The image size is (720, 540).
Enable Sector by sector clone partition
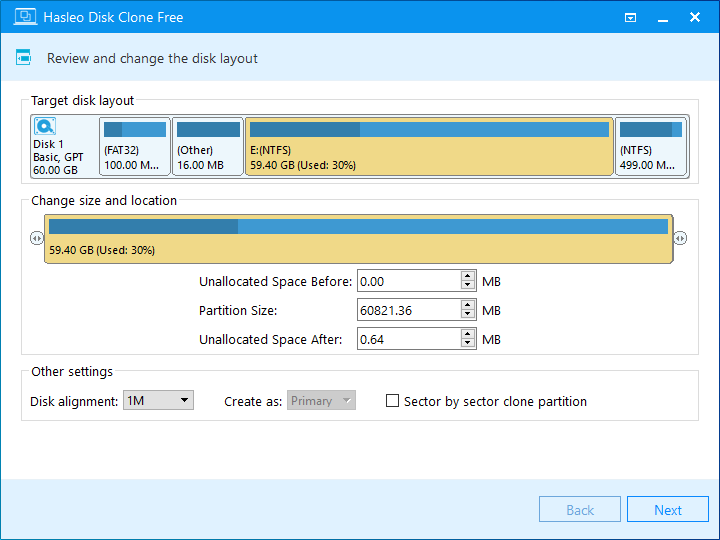pos(393,401)
